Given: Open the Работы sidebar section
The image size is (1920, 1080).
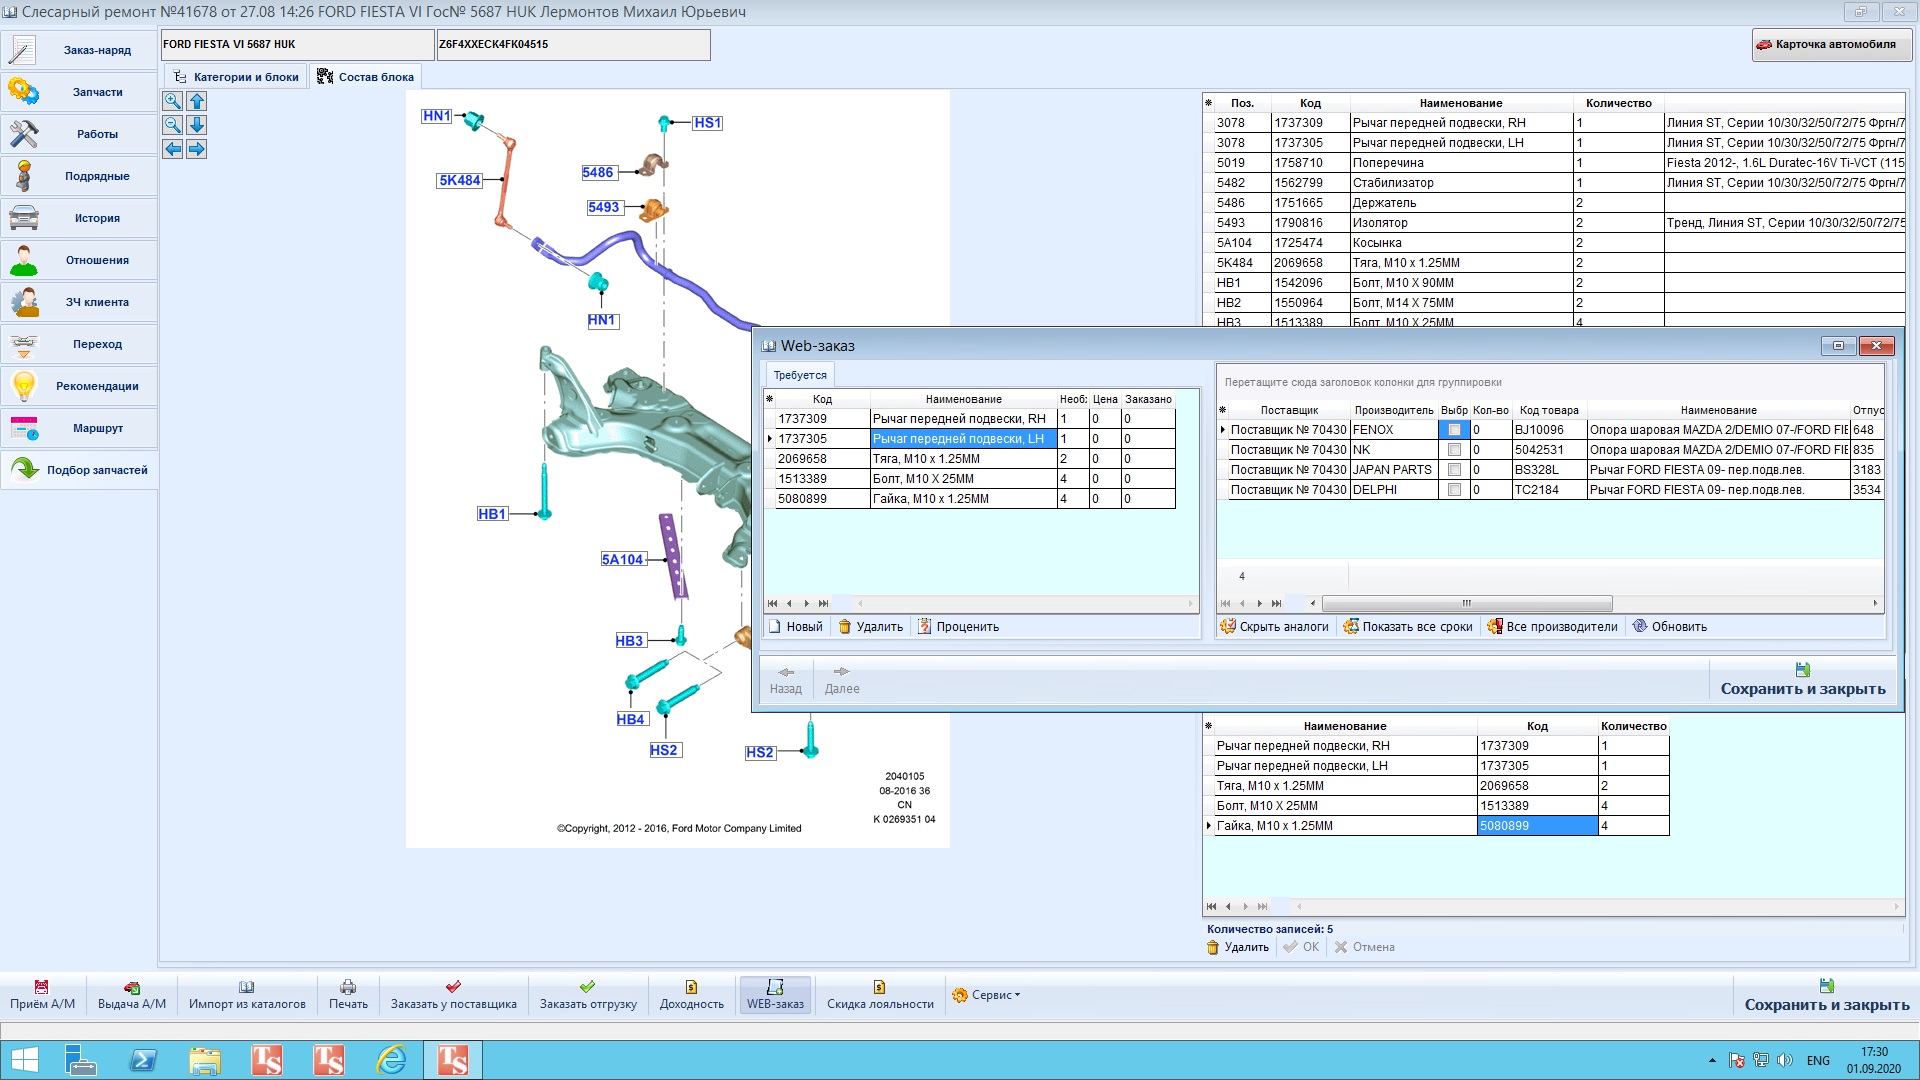Looking at the screenshot, I should click(x=79, y=134).
